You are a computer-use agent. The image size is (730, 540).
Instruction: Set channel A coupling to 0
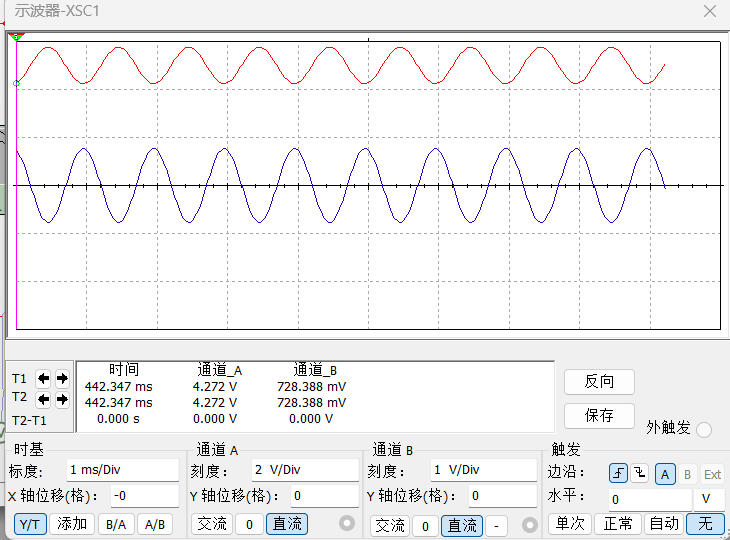pos(249,524)
